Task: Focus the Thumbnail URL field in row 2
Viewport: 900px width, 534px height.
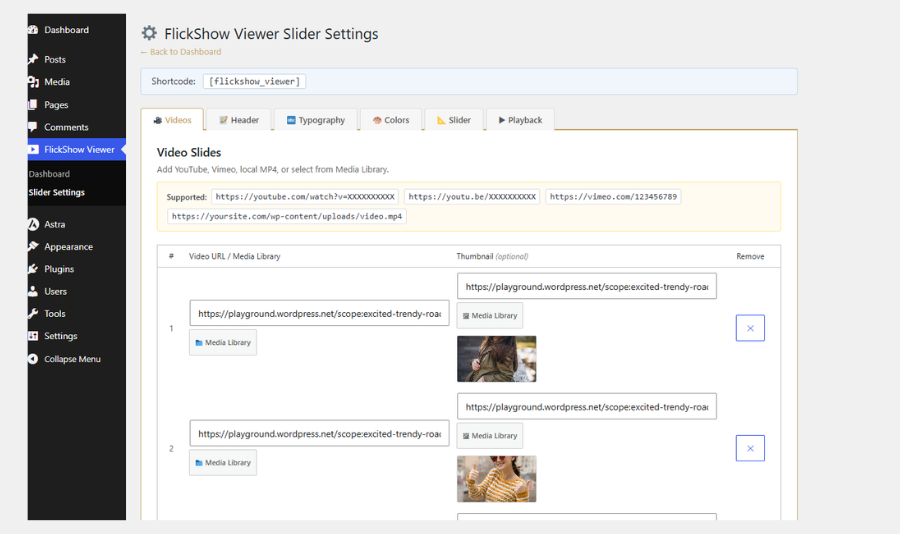Action: pos(587,407)
